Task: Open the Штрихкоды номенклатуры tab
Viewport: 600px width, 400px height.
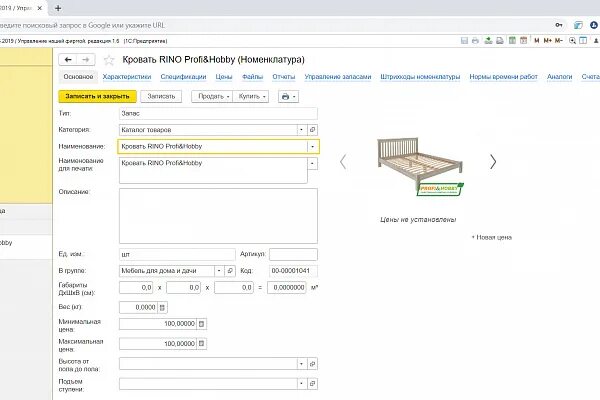Action: [420, 77]
